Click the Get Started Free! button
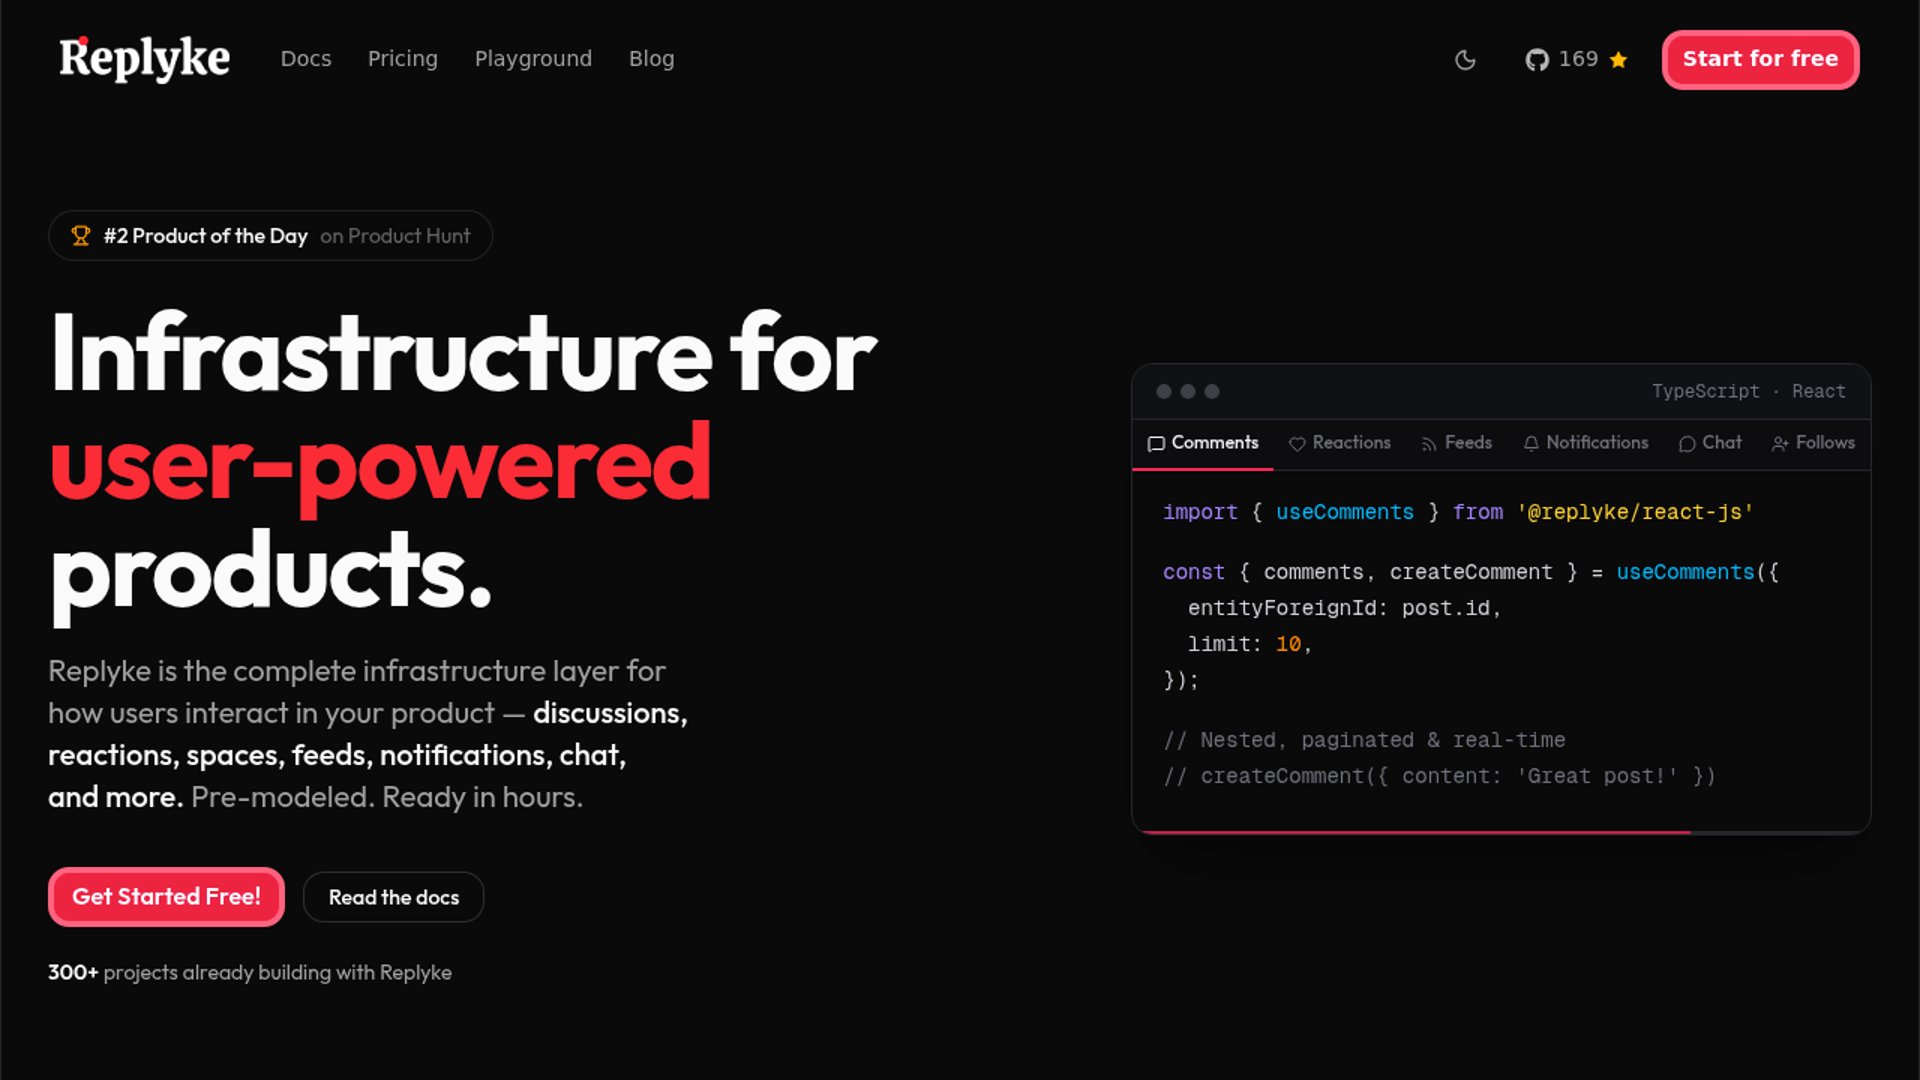Viewport: 1920px width, 1080px height. 166,897
